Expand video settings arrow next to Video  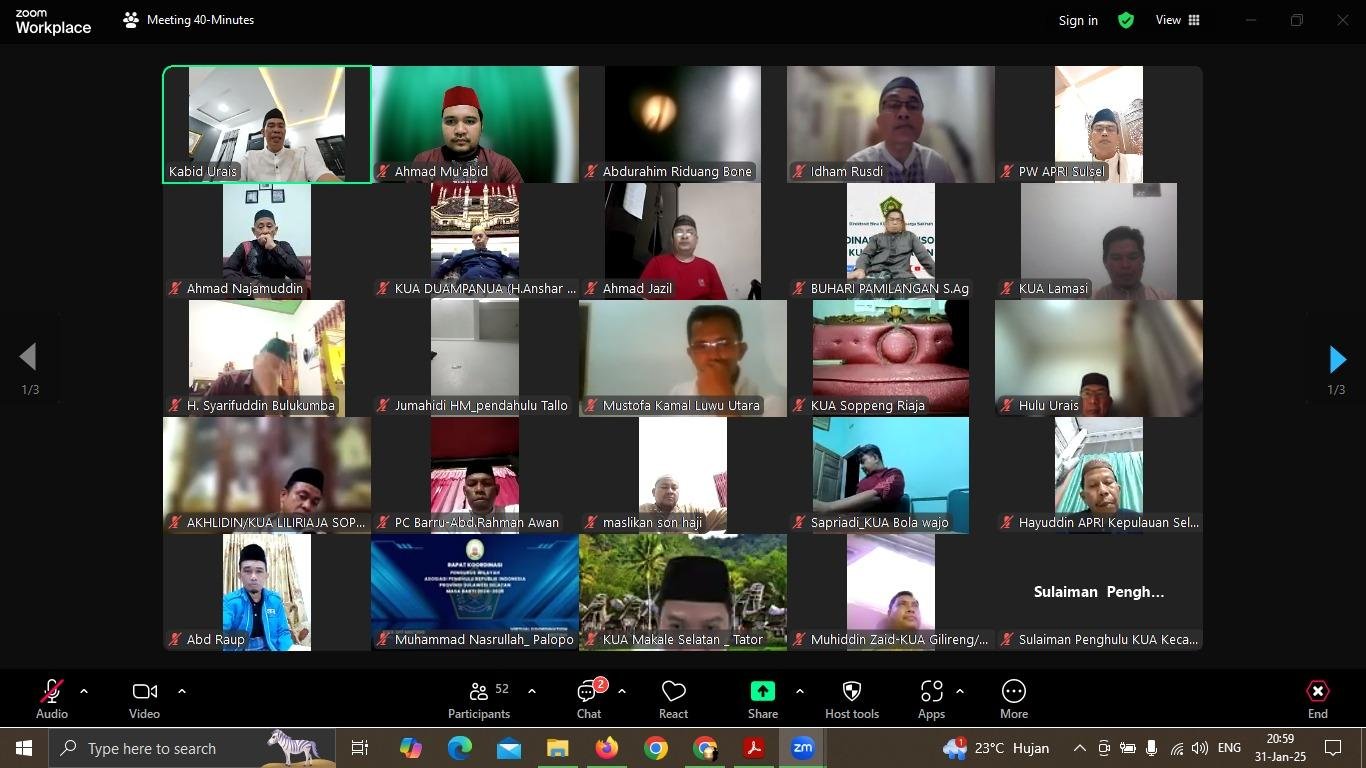click(182, 691)
